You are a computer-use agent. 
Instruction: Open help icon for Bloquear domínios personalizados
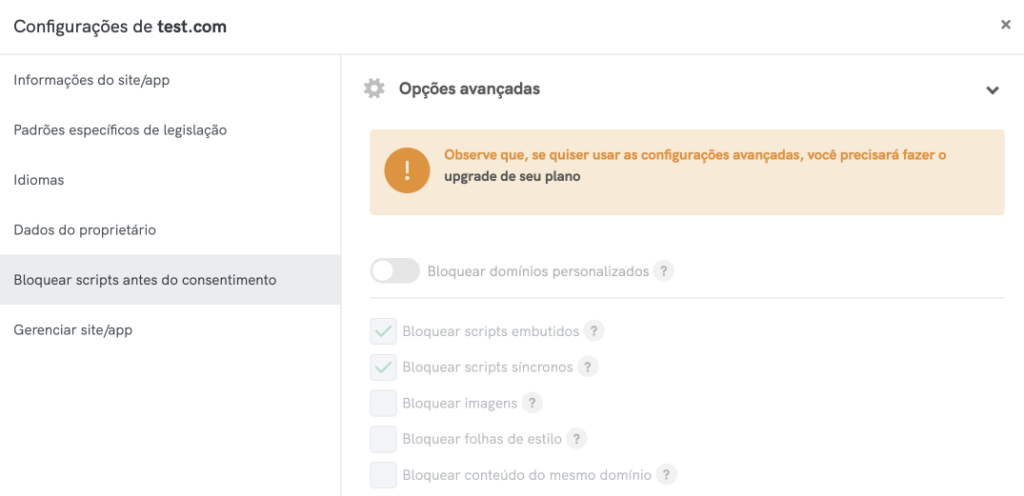pyautogui.click(x=663, y=271)
